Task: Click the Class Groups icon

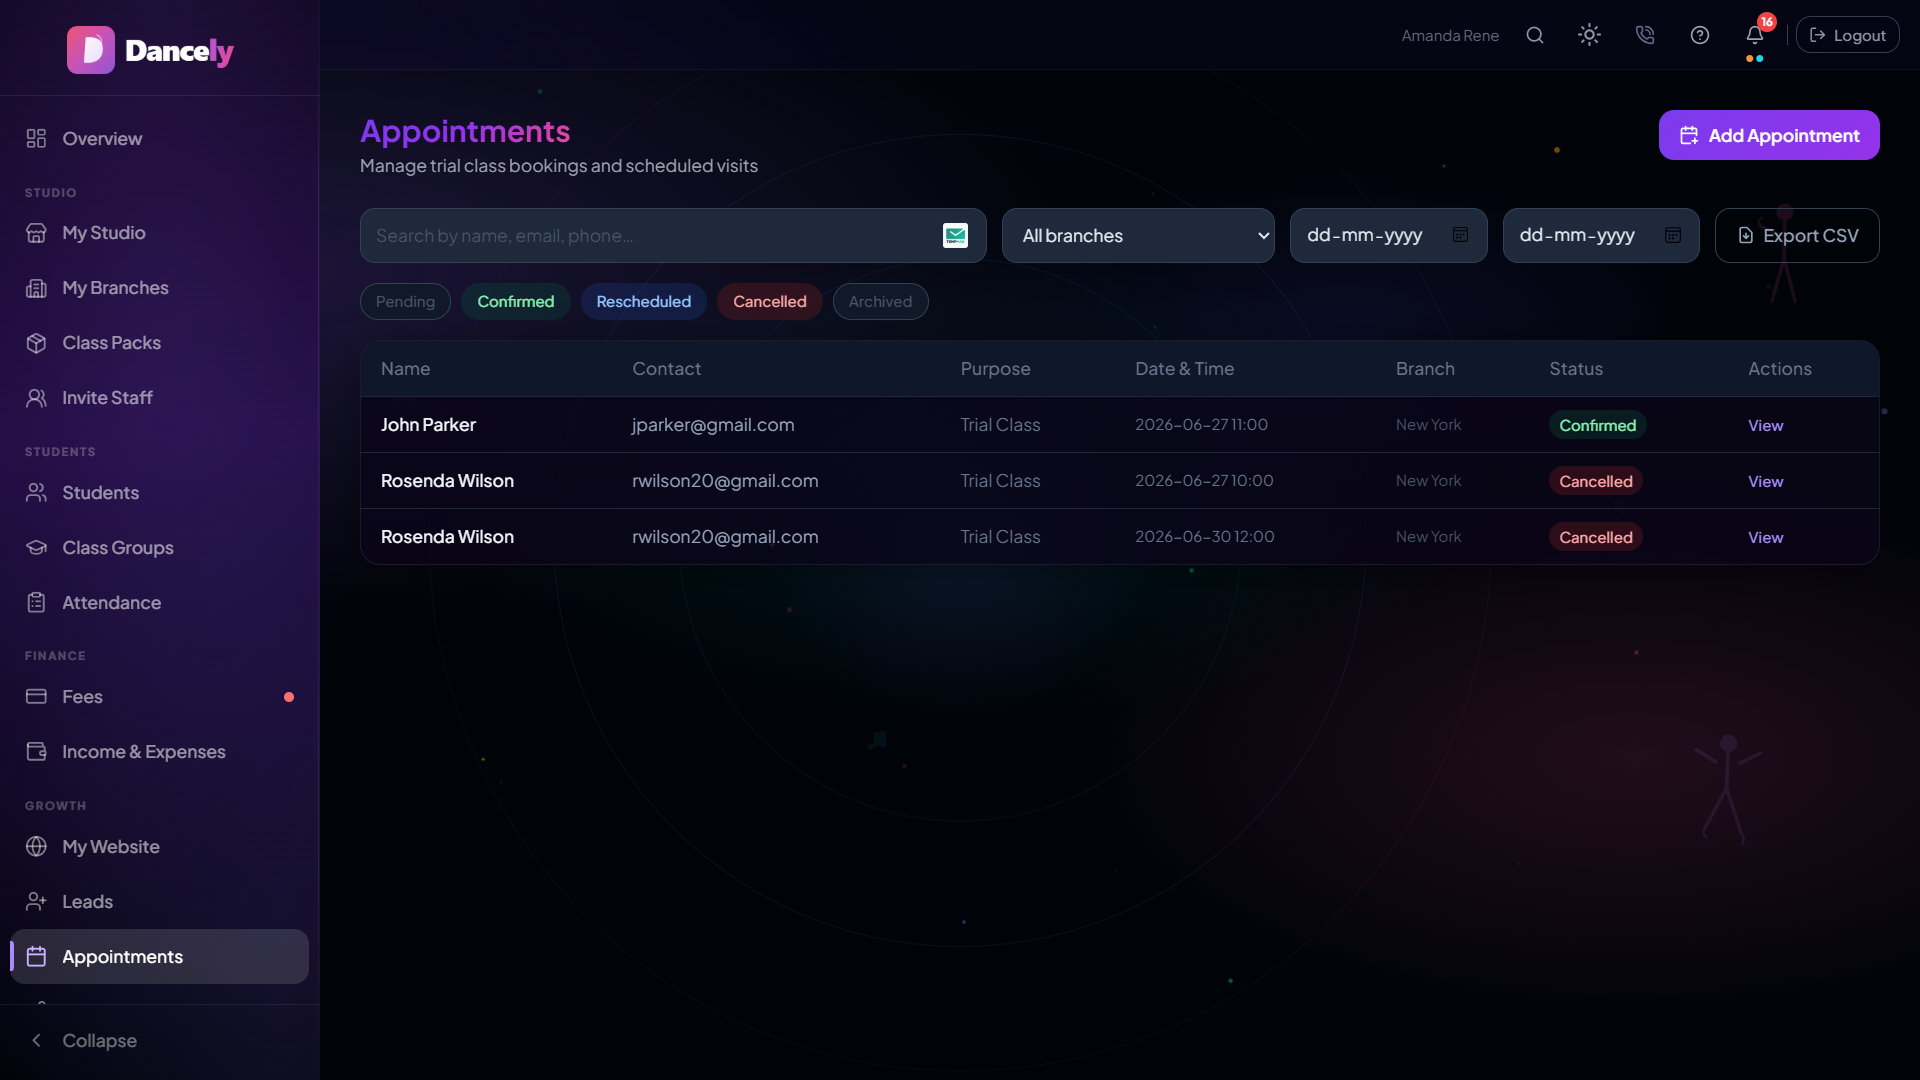Action: coord(37,547)
